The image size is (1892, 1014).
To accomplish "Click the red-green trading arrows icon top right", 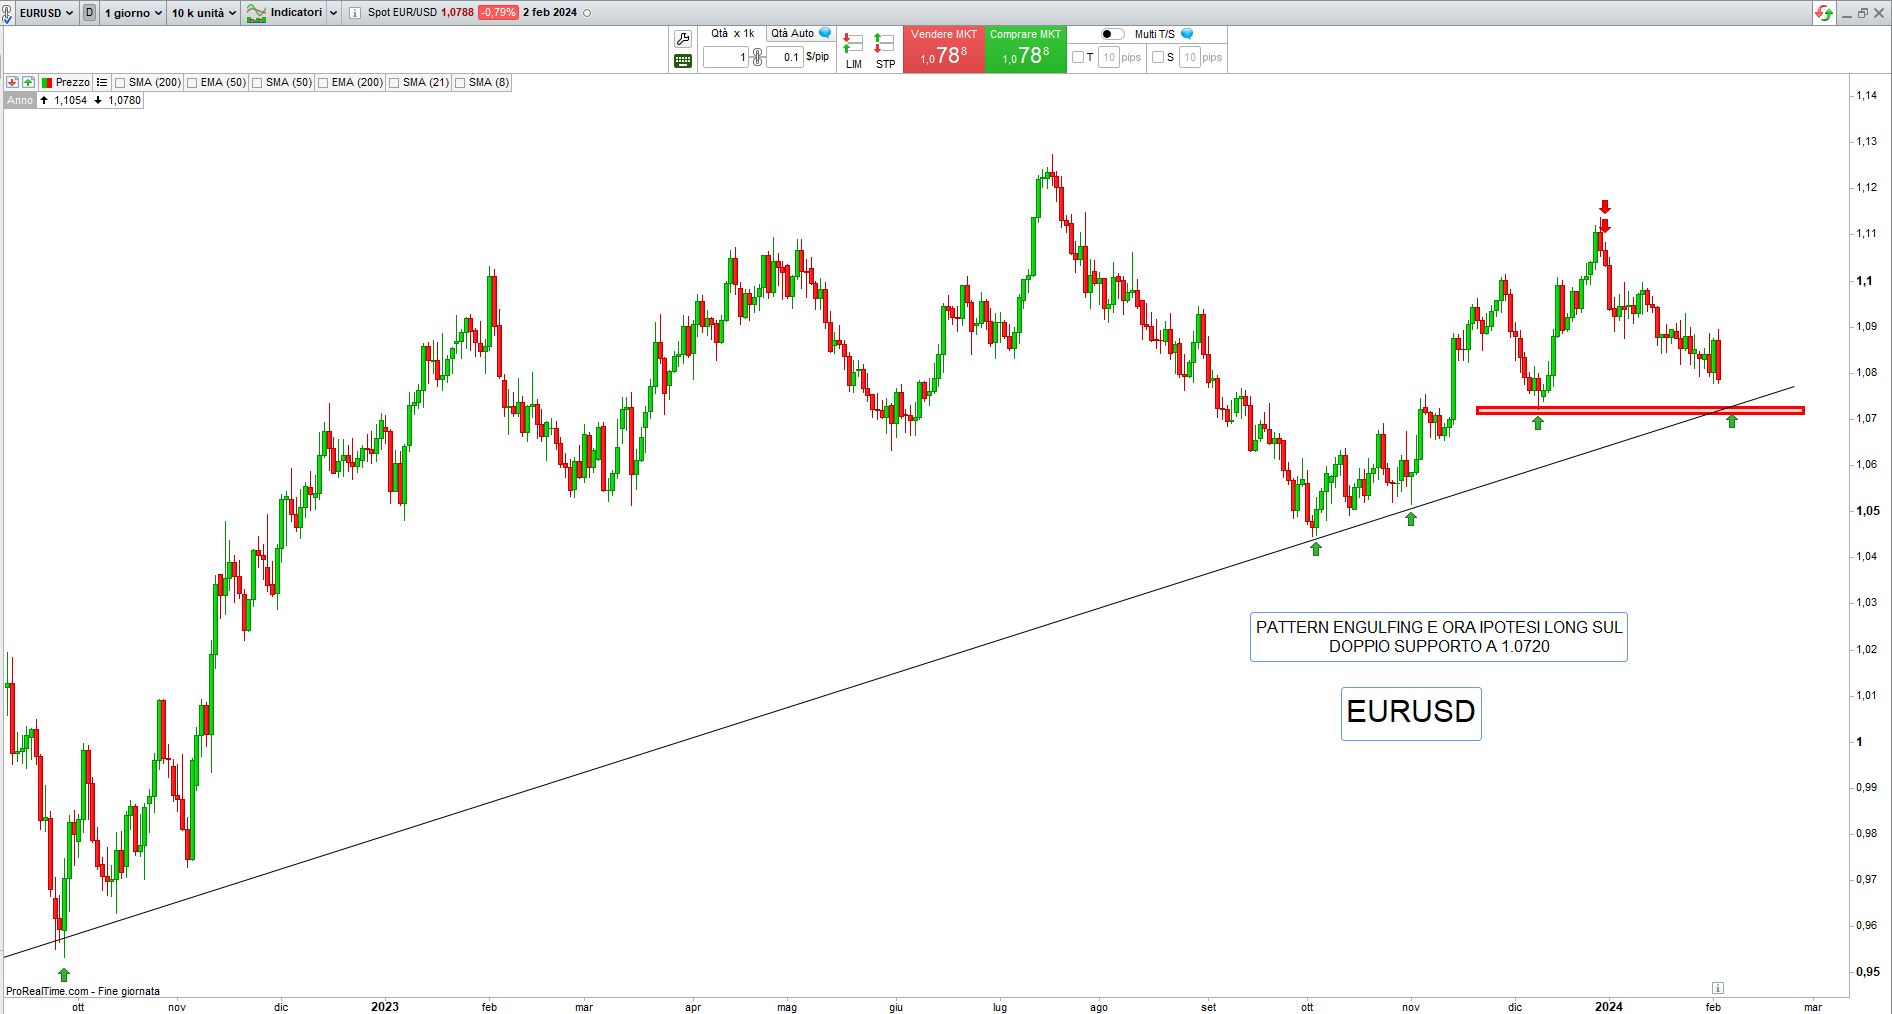I will click(x=1823, y=13).
